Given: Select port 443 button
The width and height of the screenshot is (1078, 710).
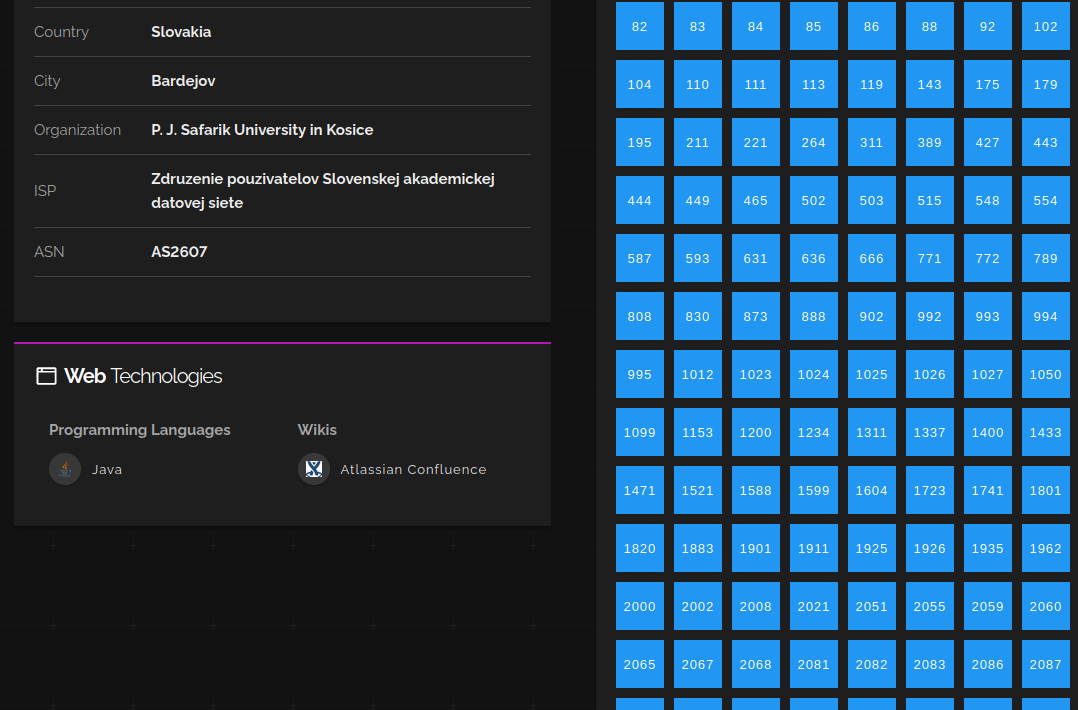Looking at the screenshot, I should pyautogui.click(x=1045, y=142).
